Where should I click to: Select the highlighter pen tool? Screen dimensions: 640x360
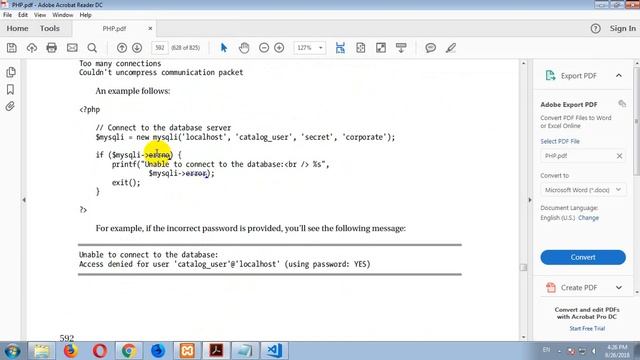451,48
